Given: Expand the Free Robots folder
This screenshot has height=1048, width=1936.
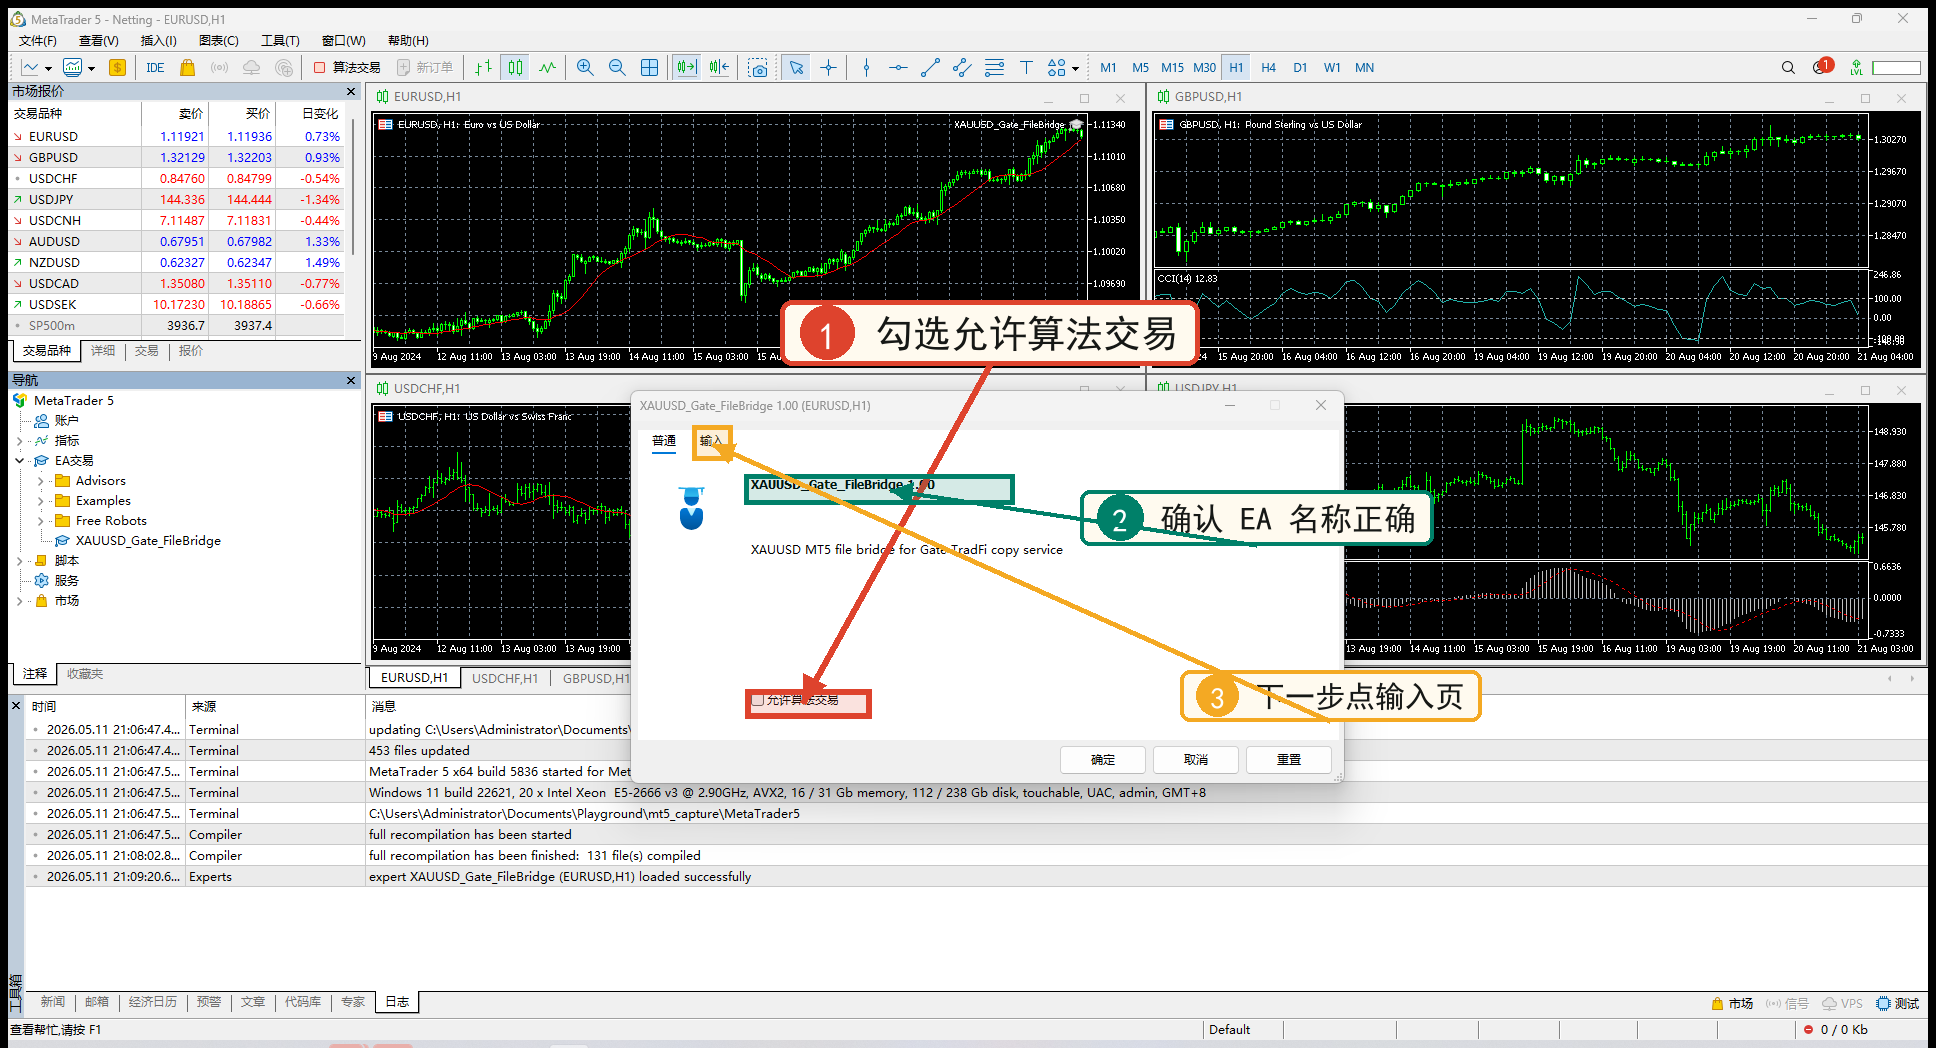Looking at the screenshot, I should tap(40, 521).
